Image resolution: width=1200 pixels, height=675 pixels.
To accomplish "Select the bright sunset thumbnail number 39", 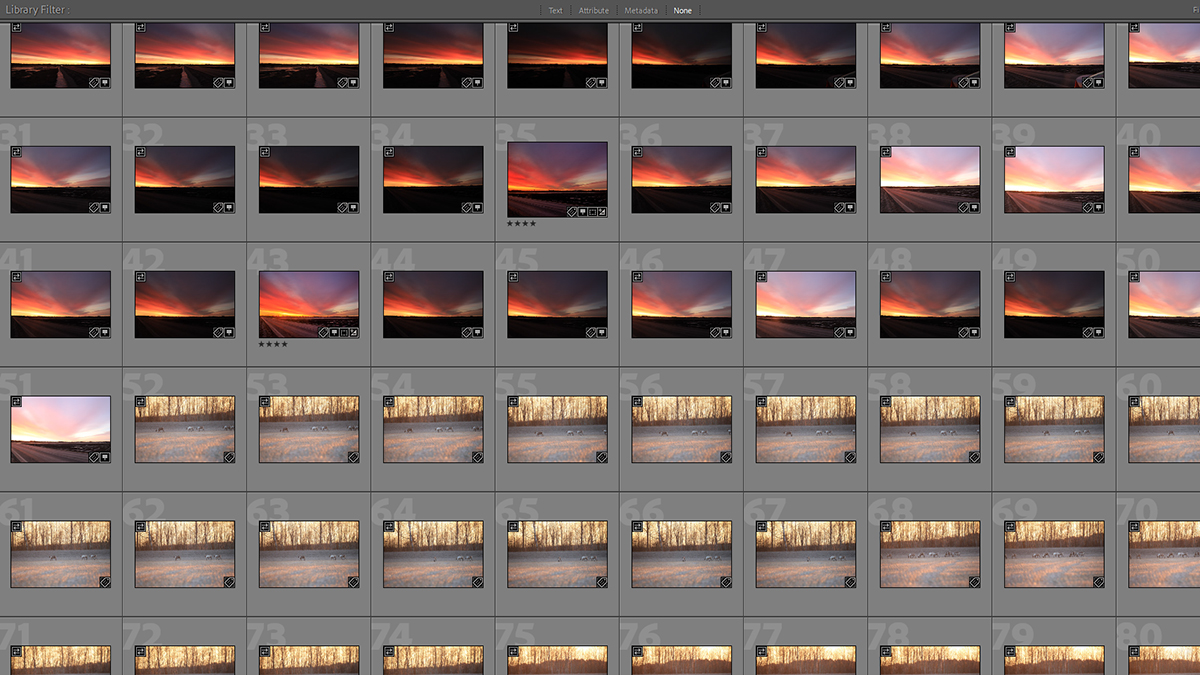I will pyautogui.click(x=1054, y=179).
